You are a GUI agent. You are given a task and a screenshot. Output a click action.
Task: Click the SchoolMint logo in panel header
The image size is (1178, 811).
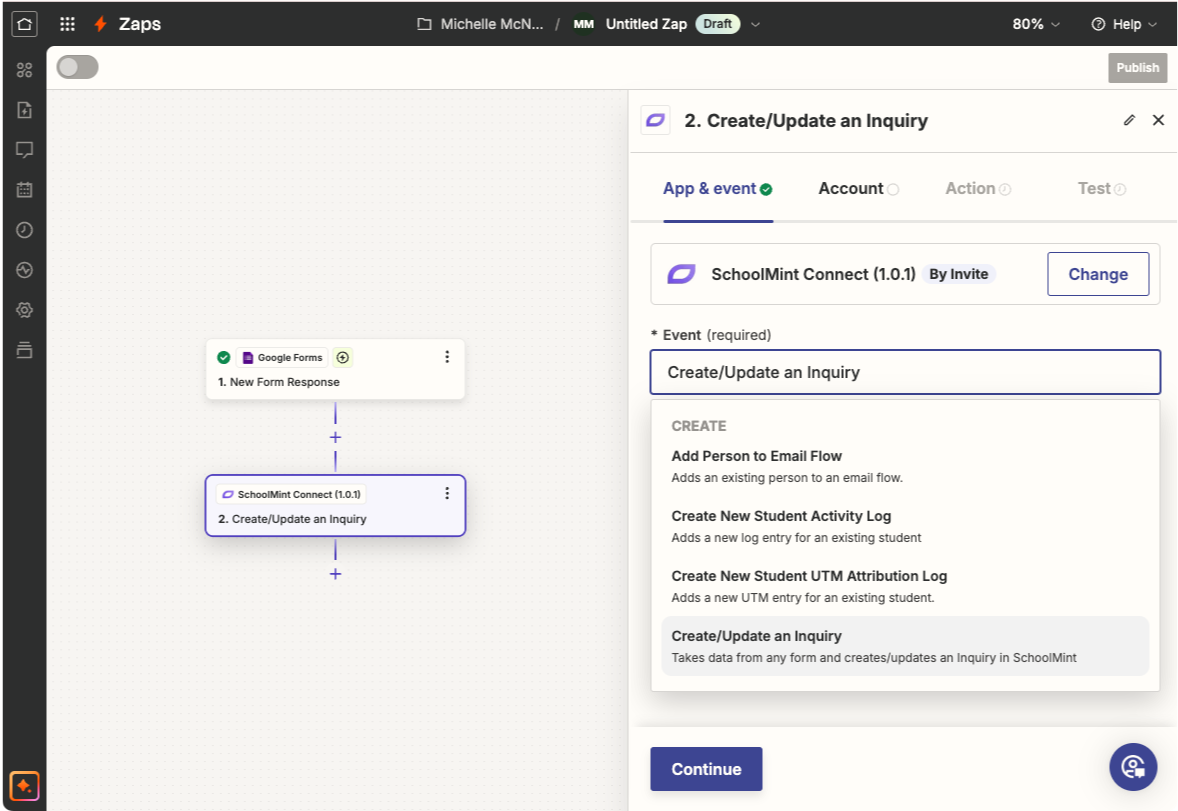pyautogui.click(x=655, y=120)
